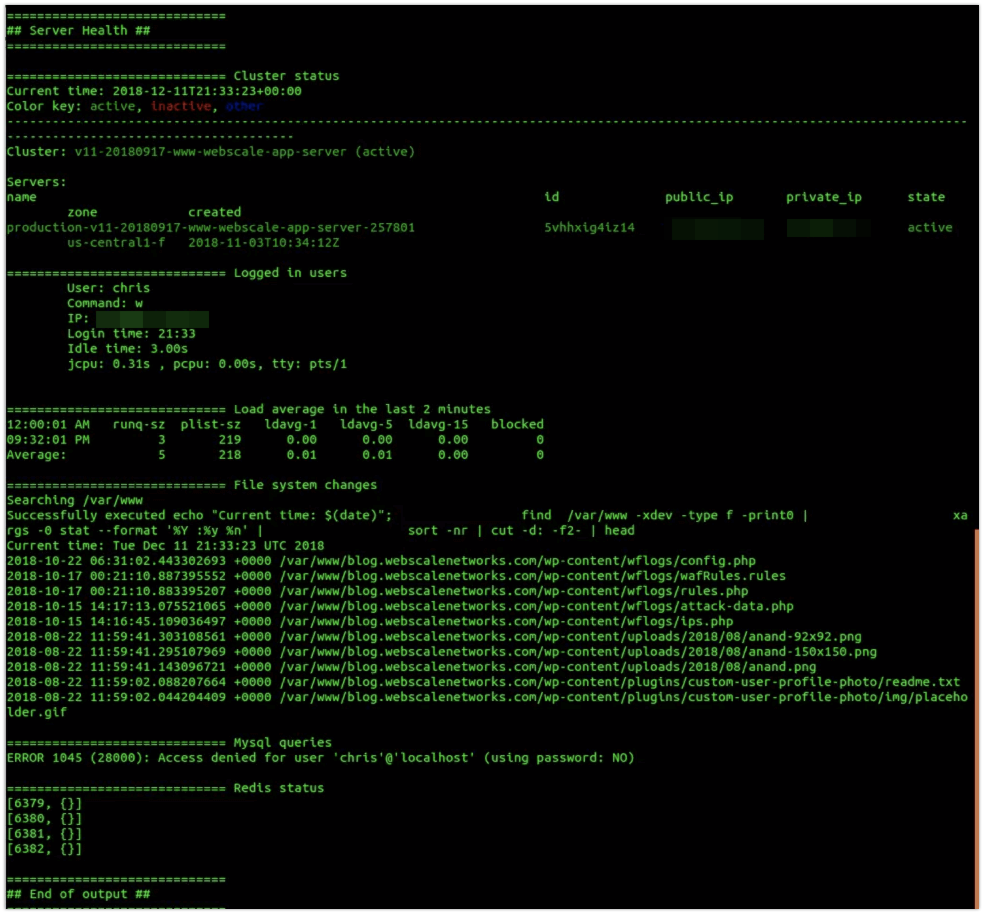
Task: Click the "ldavg-15" load average column header
Action: 438,424
